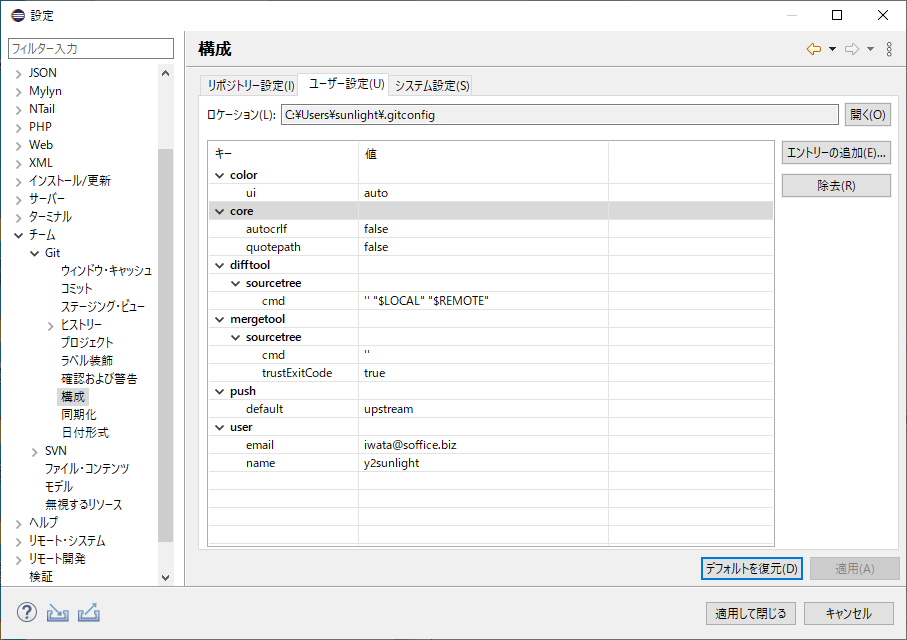Click the デフォルトを復元 button
The image size is (907, 640).
pyautogui.click(x=752, y=568)
